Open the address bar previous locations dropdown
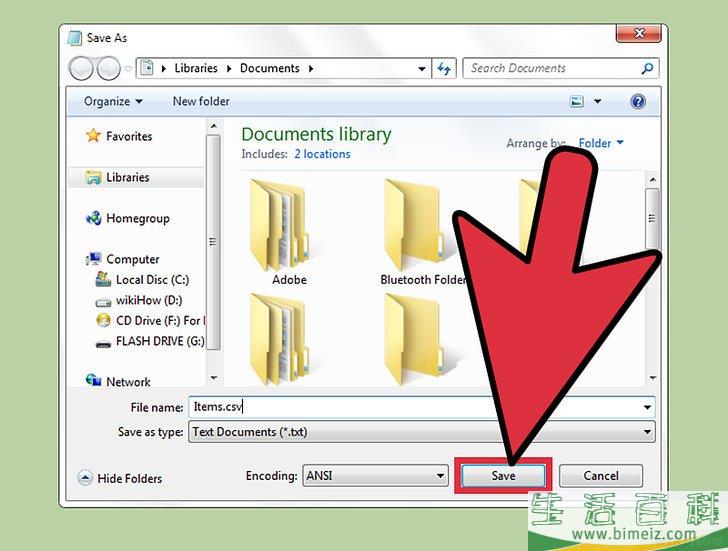Viewport: 728px width, 551px height. [422, 69]
